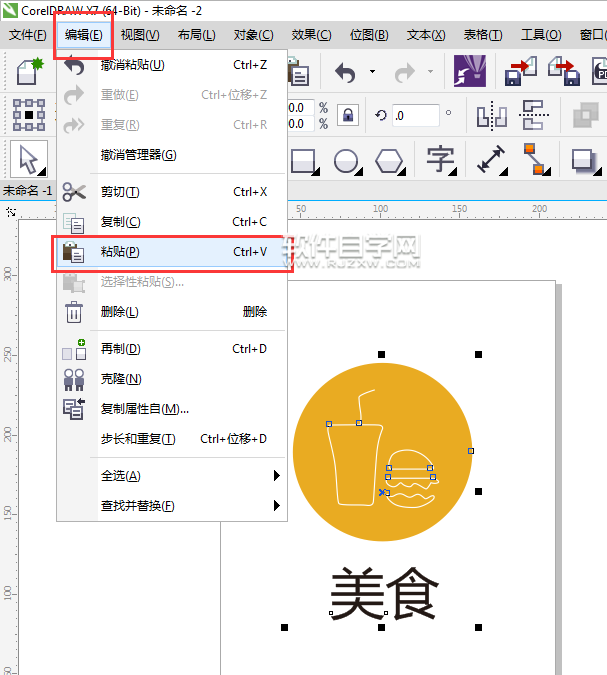Click the toolbar paste clipboard icon
The height and width of the screenshot is (675, 607).
(298, 71)
